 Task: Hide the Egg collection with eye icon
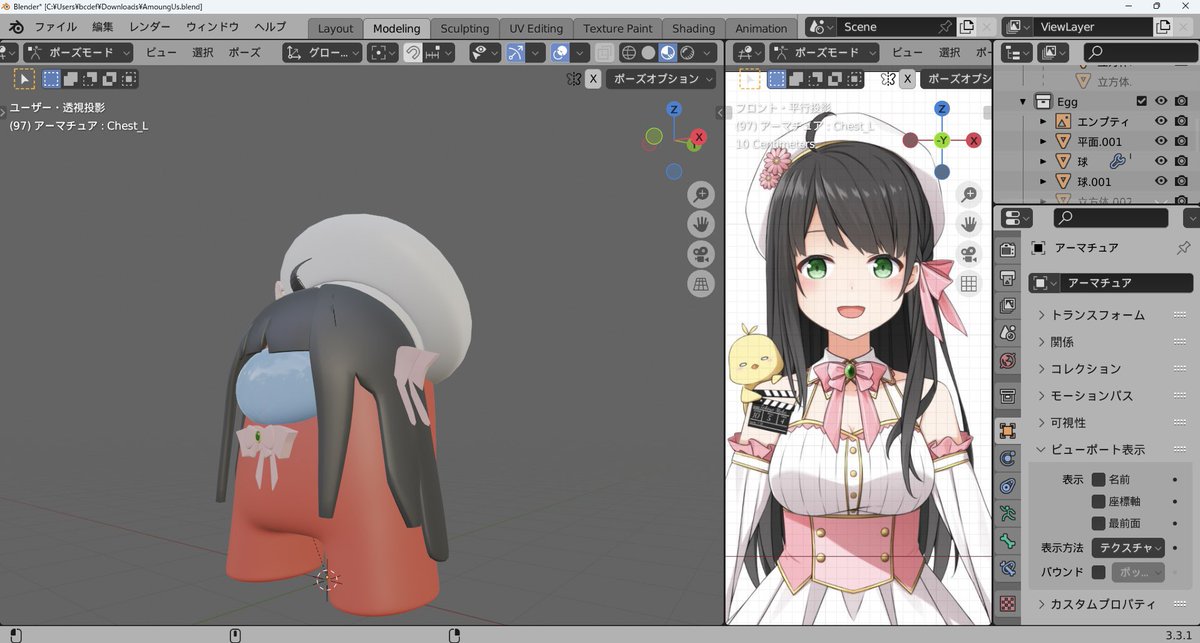1161,101
